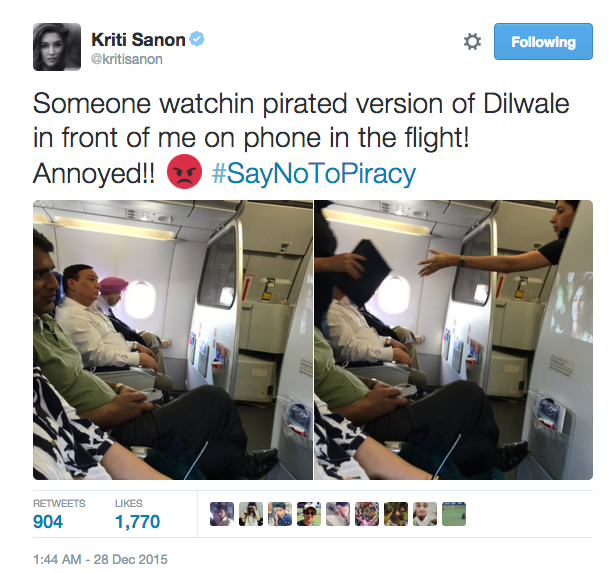Open Kriti Sanon's profile avatar
616x573 pixels.
click(57, 47)
